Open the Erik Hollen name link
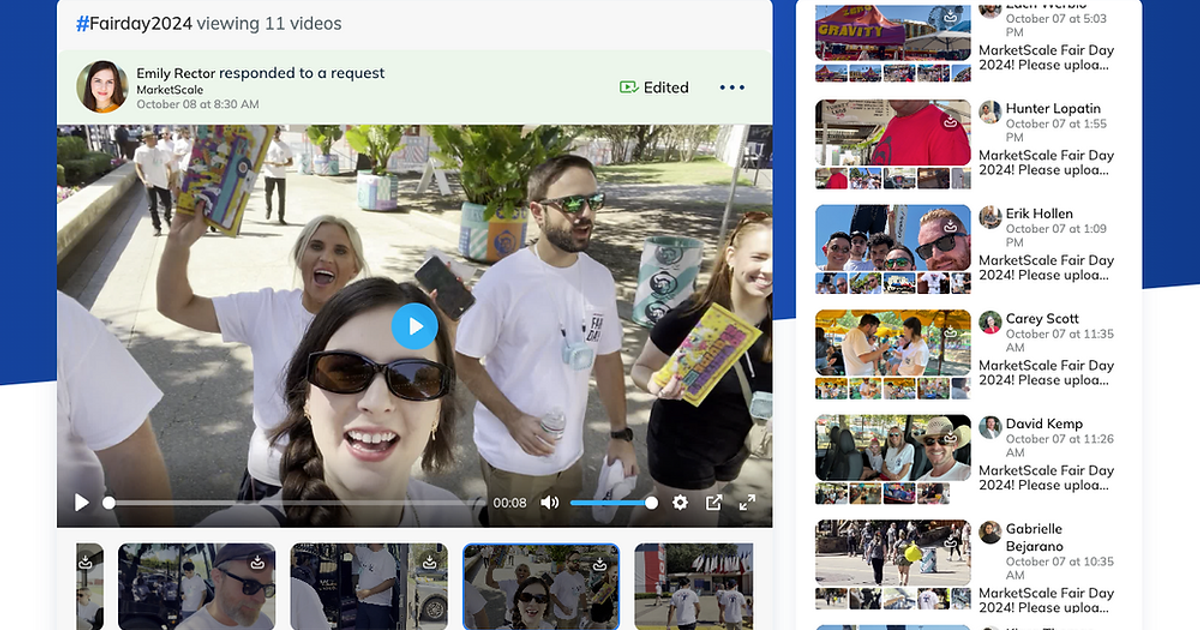 [1039, 213]
